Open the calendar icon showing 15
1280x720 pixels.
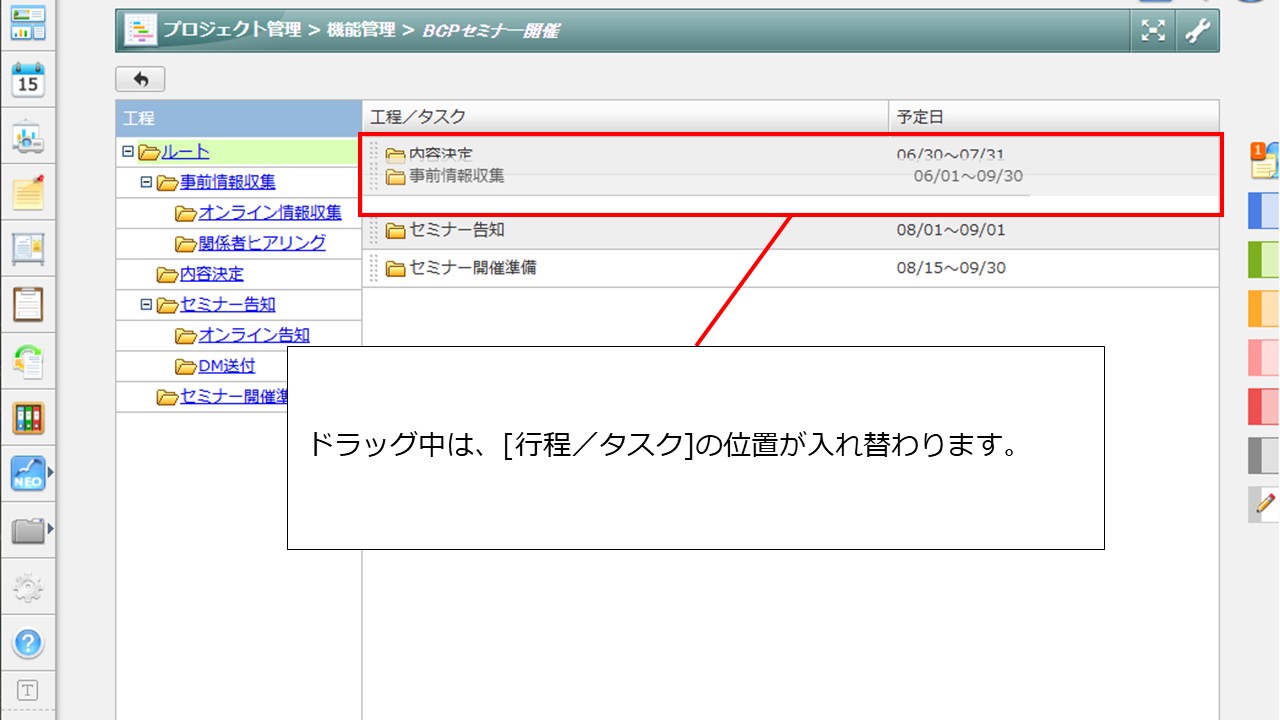[28, 80]
